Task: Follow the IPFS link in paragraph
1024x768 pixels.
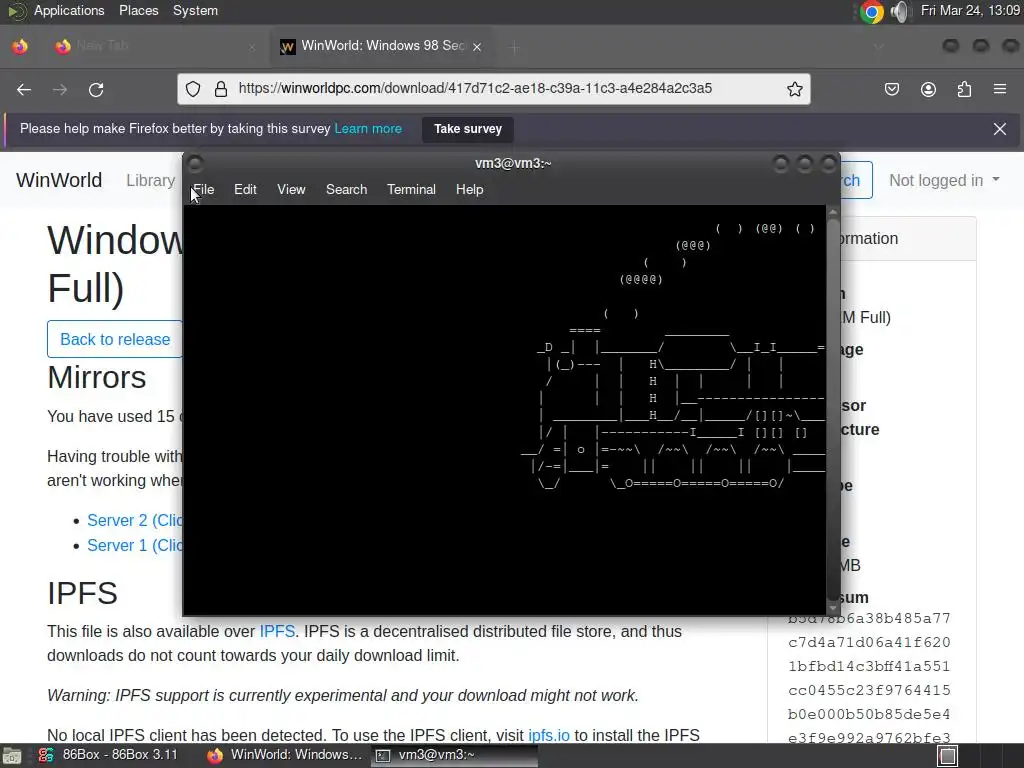Action: (x=277, y=632)
